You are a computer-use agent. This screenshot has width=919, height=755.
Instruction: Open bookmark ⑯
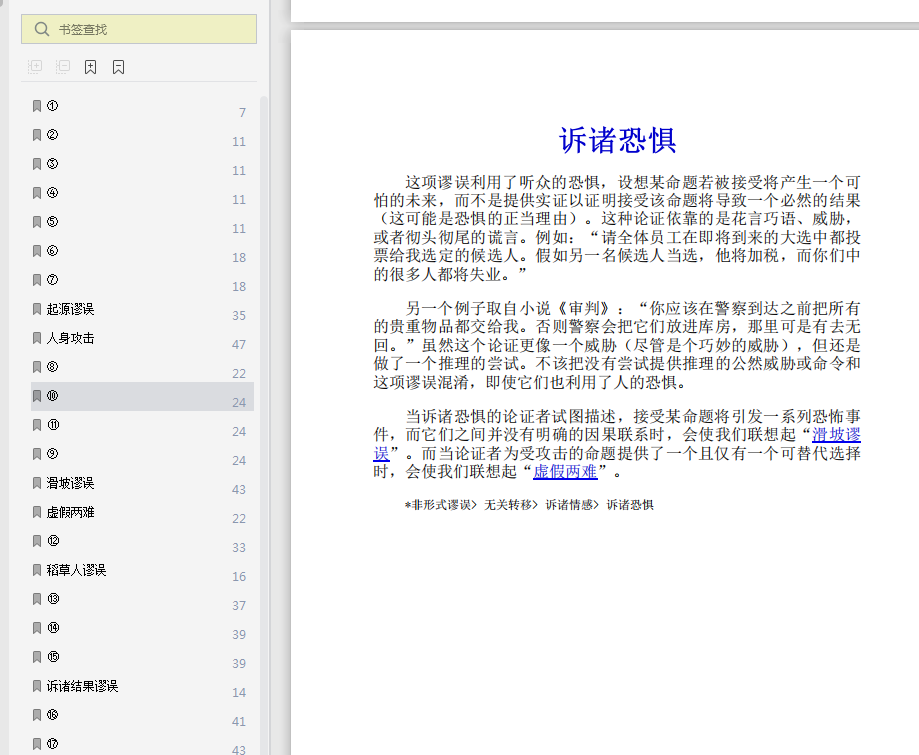142,716
